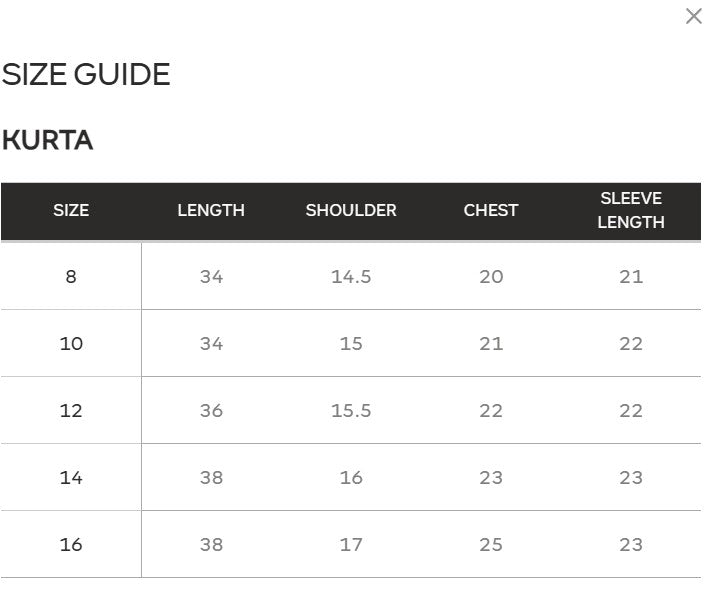
Task: Select the size 14 row label
Action: 71,478
